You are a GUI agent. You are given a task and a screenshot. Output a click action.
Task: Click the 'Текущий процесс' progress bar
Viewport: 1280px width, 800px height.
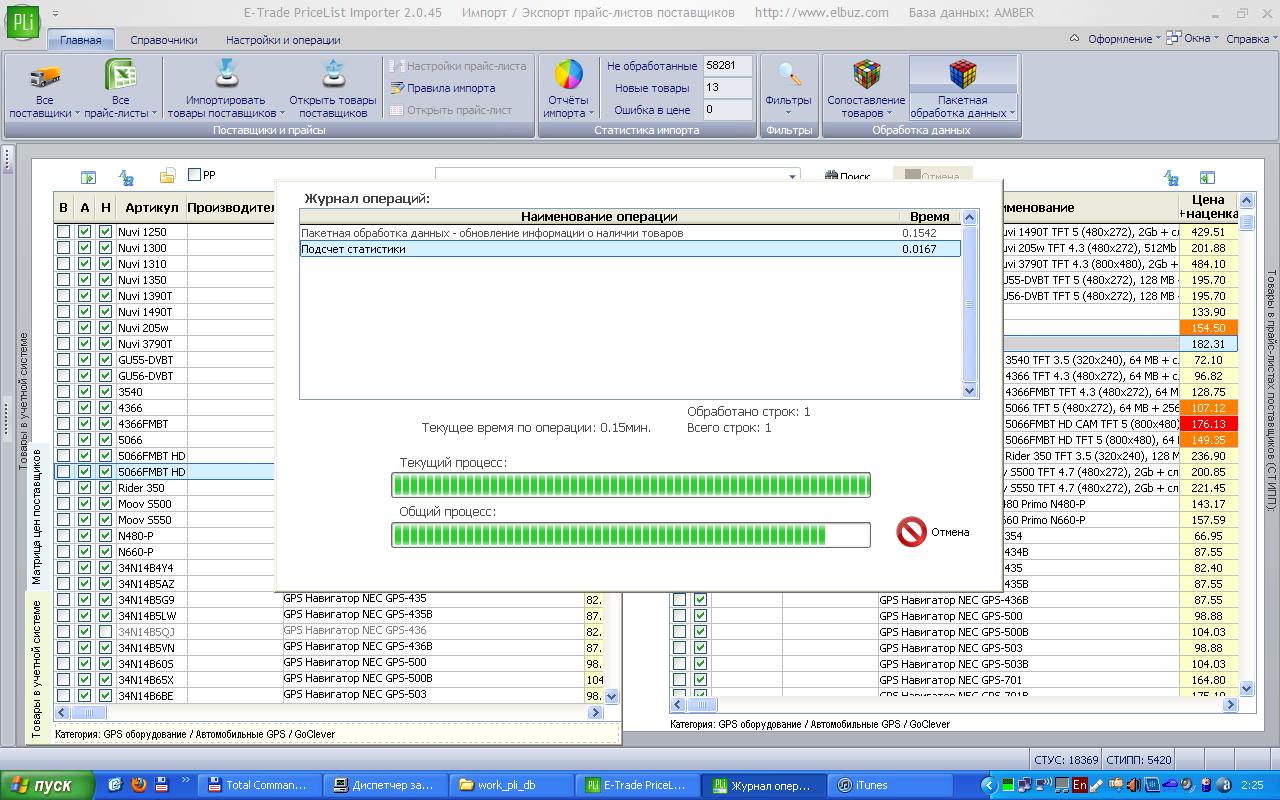pyautogui.click(x=631, y=485)
